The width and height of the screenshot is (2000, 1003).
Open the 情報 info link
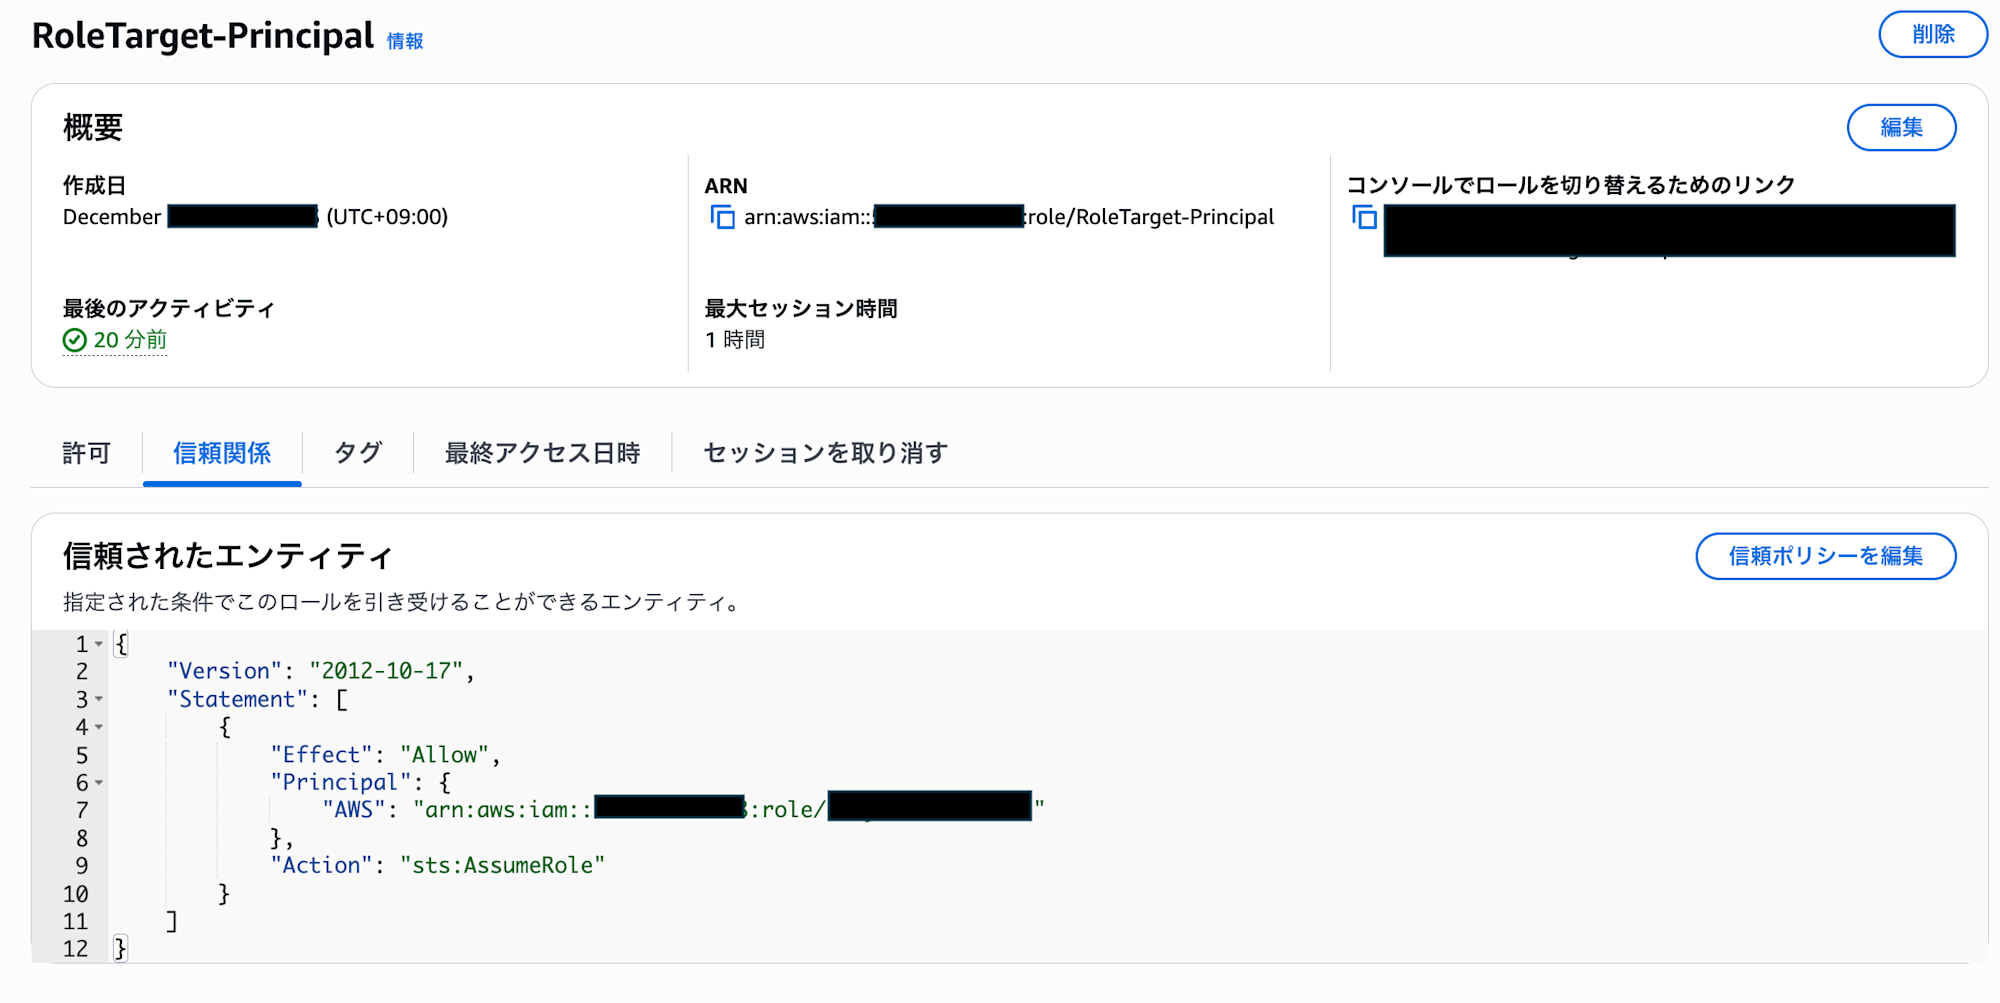click(405, 41)
